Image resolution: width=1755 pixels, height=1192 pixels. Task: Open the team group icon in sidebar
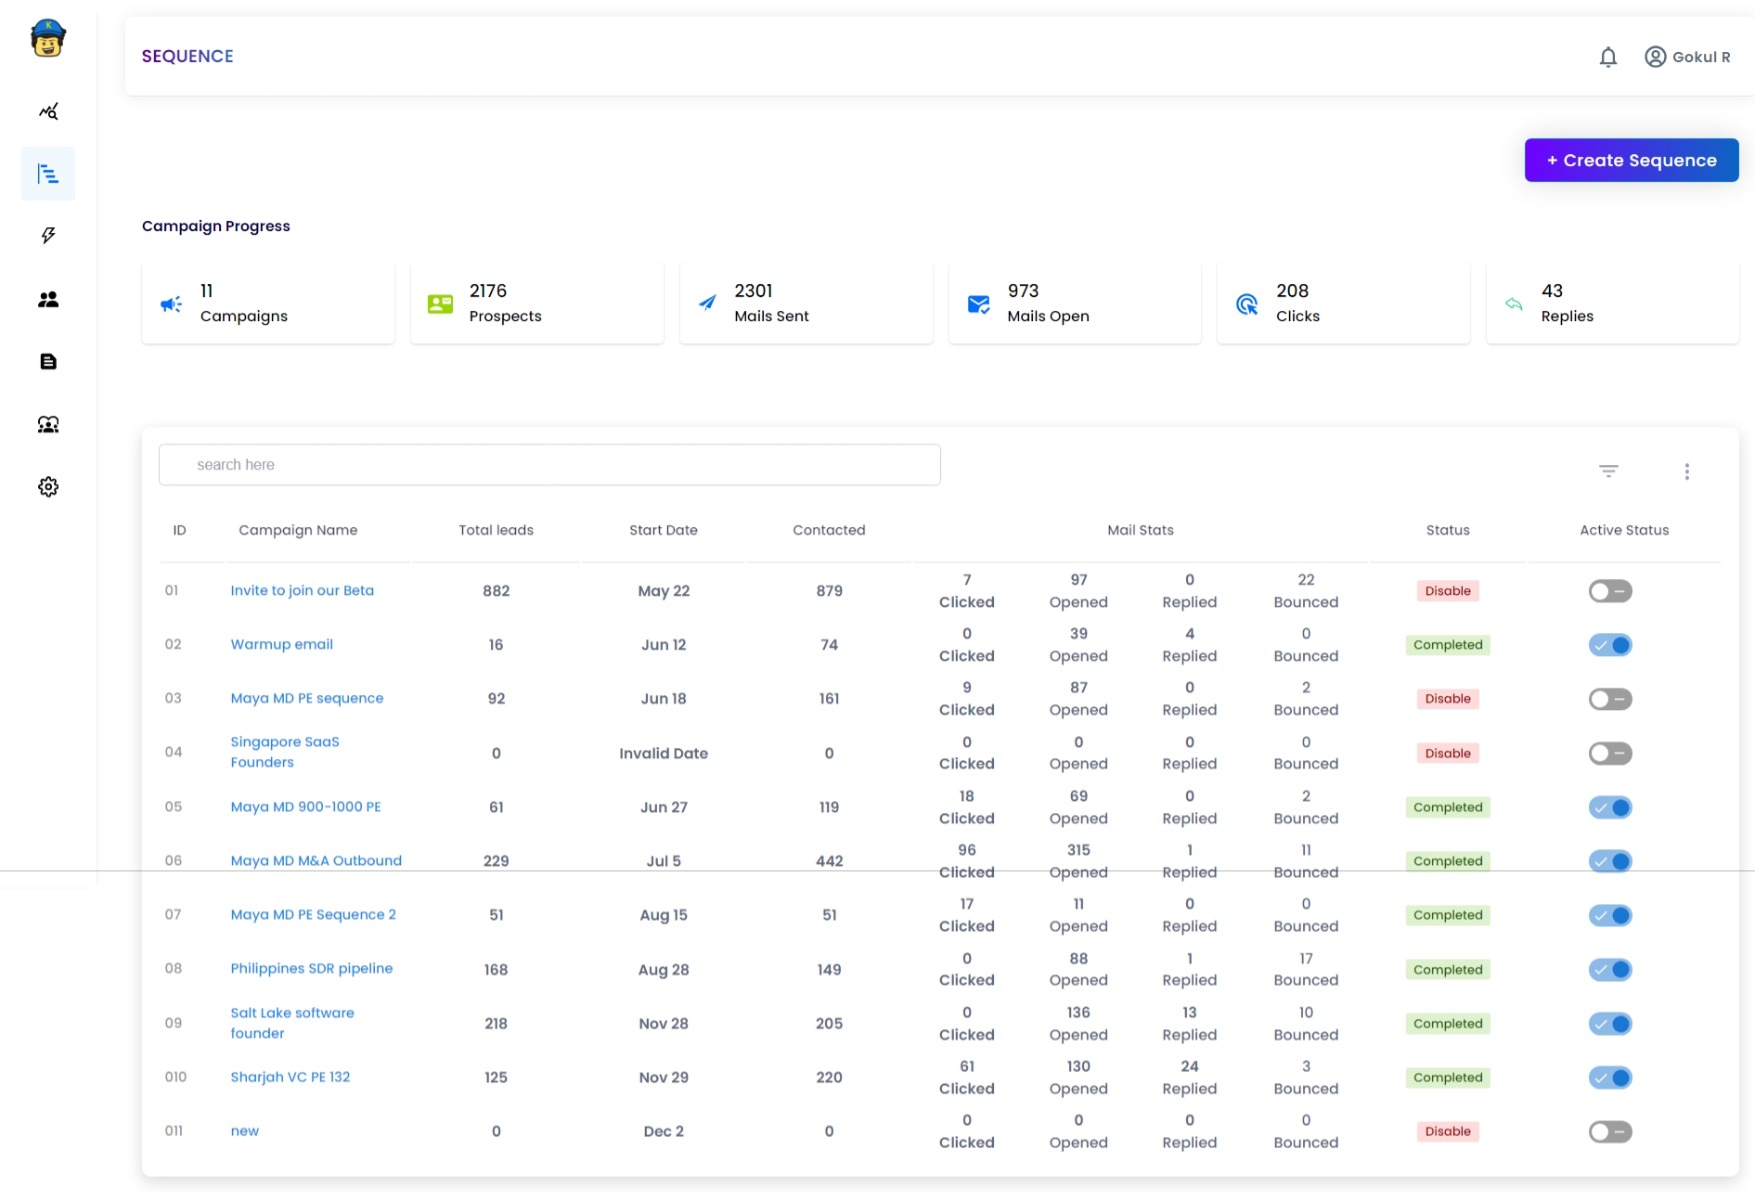(x=48, y=425)
